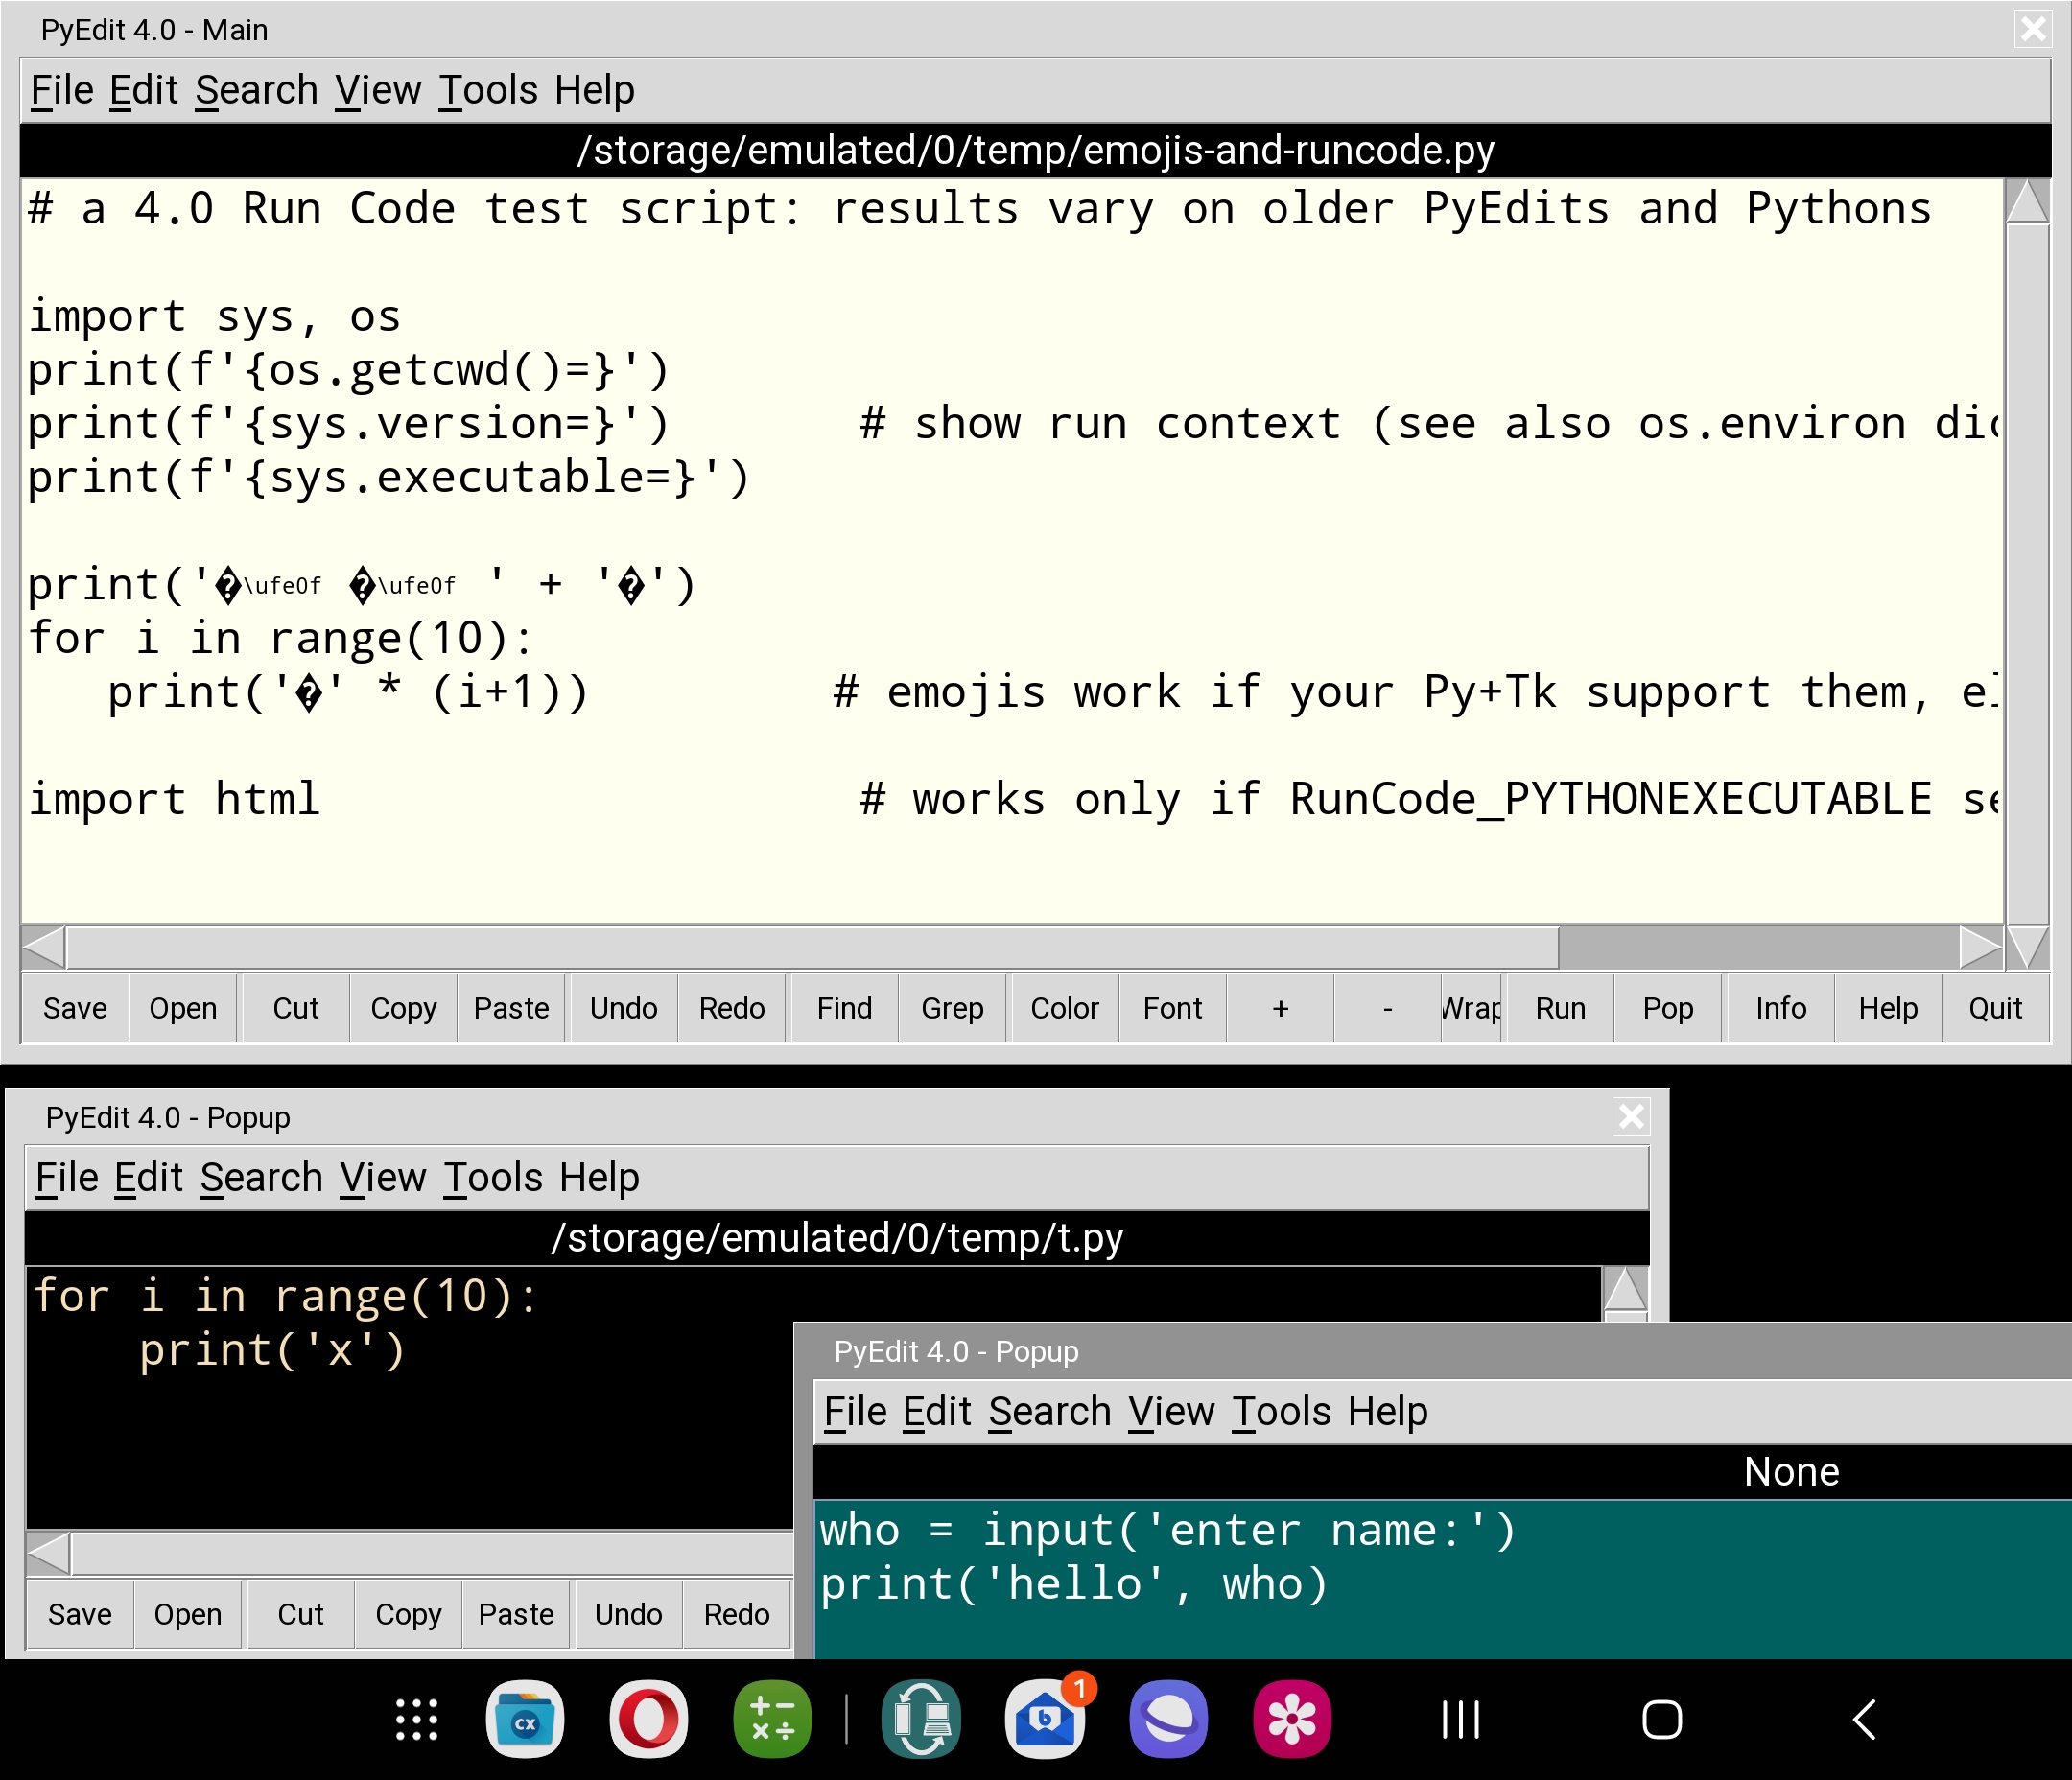The image size is (2072, 1780).
Task: Open Tools menu in the None Popup window
Action: pos(1283,1412)
